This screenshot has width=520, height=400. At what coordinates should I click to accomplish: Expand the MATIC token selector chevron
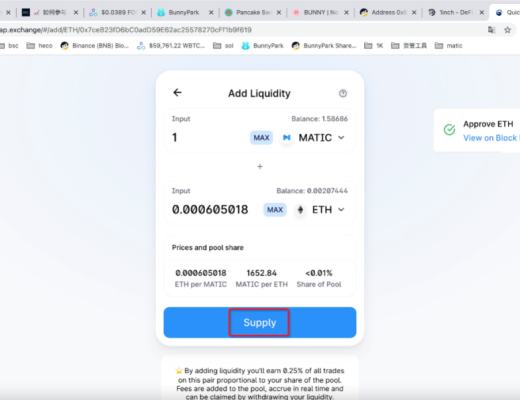(341, 137)
